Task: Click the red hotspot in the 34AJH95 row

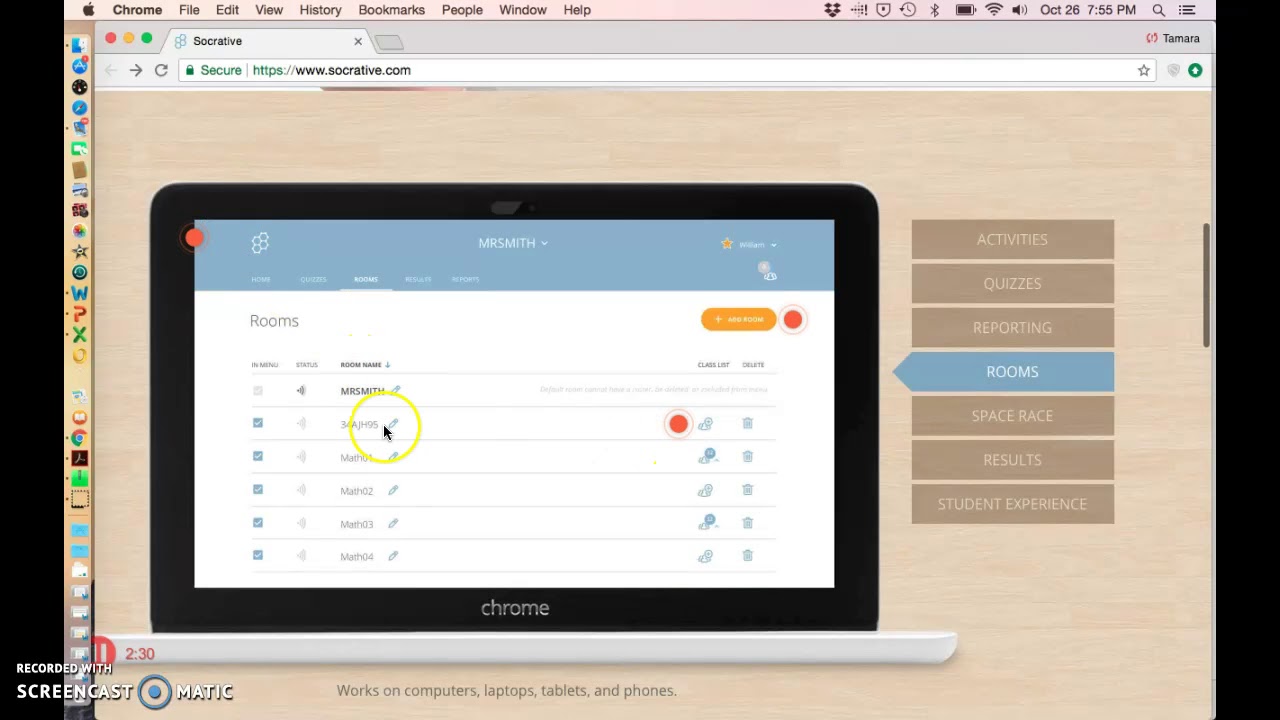Action: click(678, 424)
